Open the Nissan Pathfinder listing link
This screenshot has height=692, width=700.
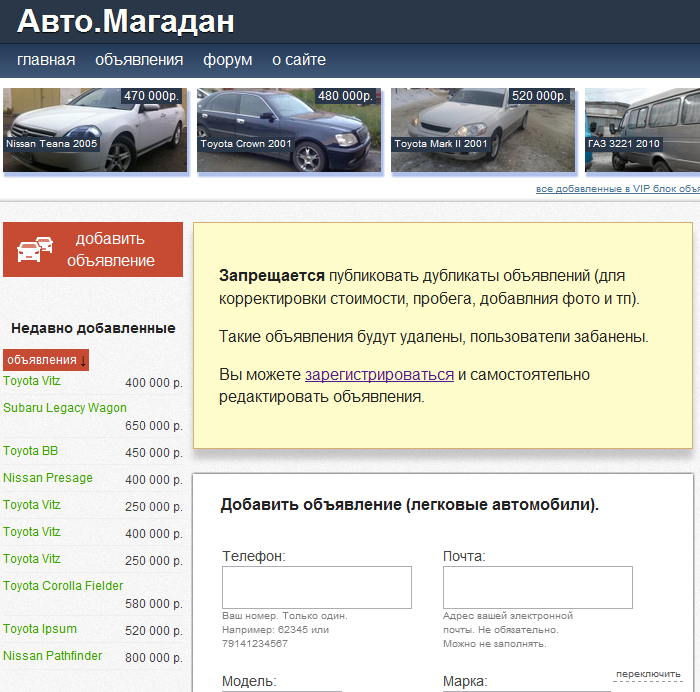click(x=52, y=656)
